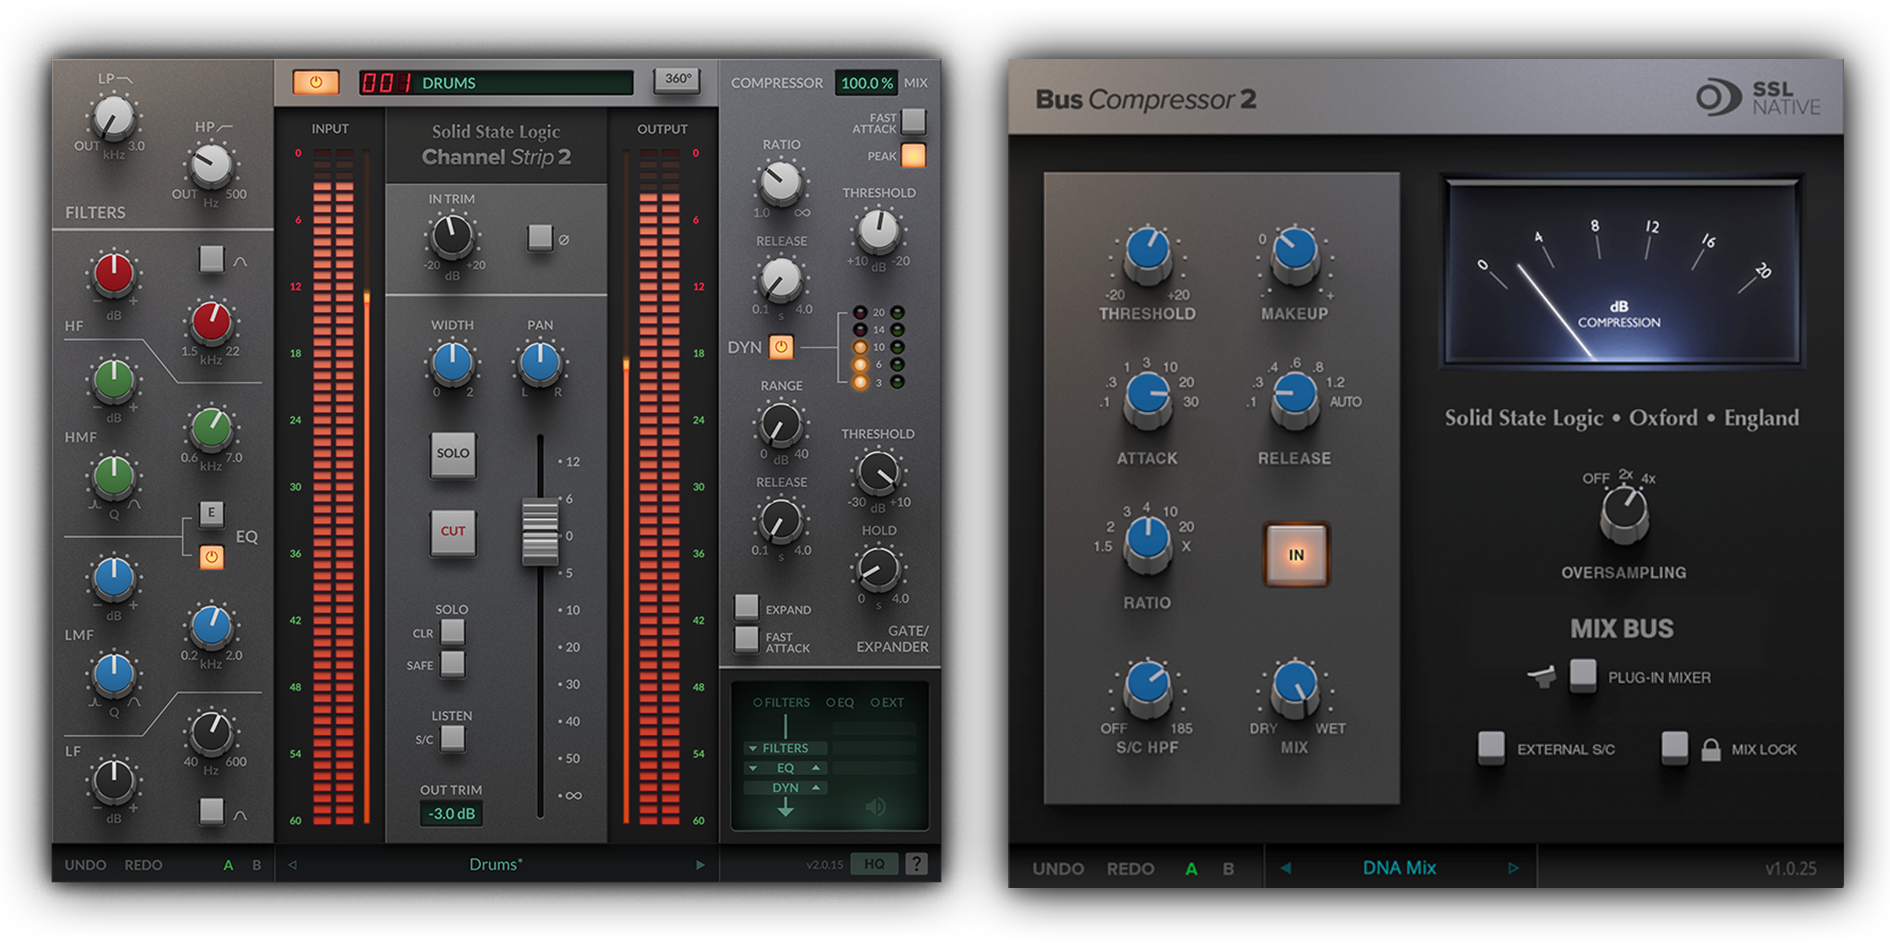Click the gate Range knob
Viewport: 1890px width, 952px height.
[780, 425]
